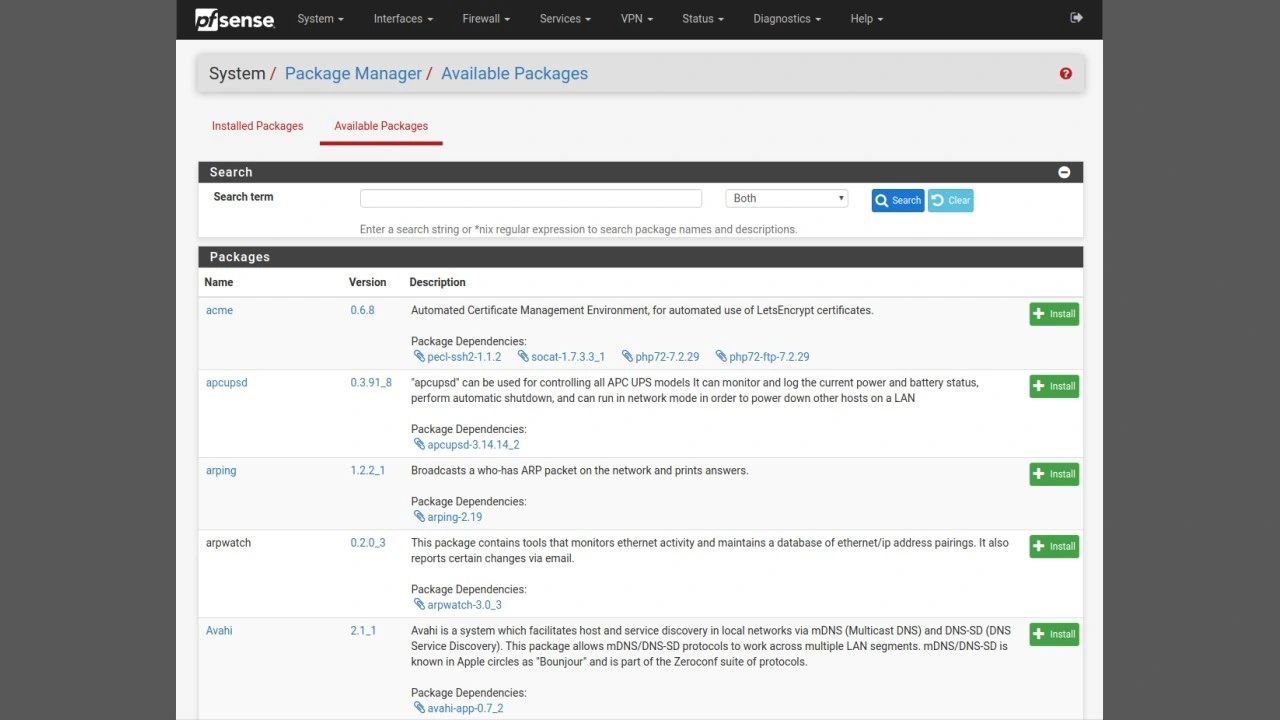This screenshot has width=1280, height=720.
Task: Click paperclip icon beside socat-1.7.3.3_1
Action: point(523,356)
